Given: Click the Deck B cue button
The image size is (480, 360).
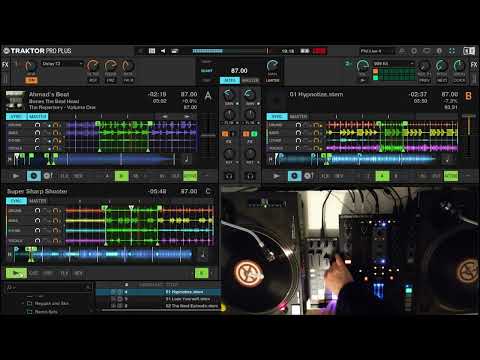Looking at the screenshot, I should coord(295,176).
